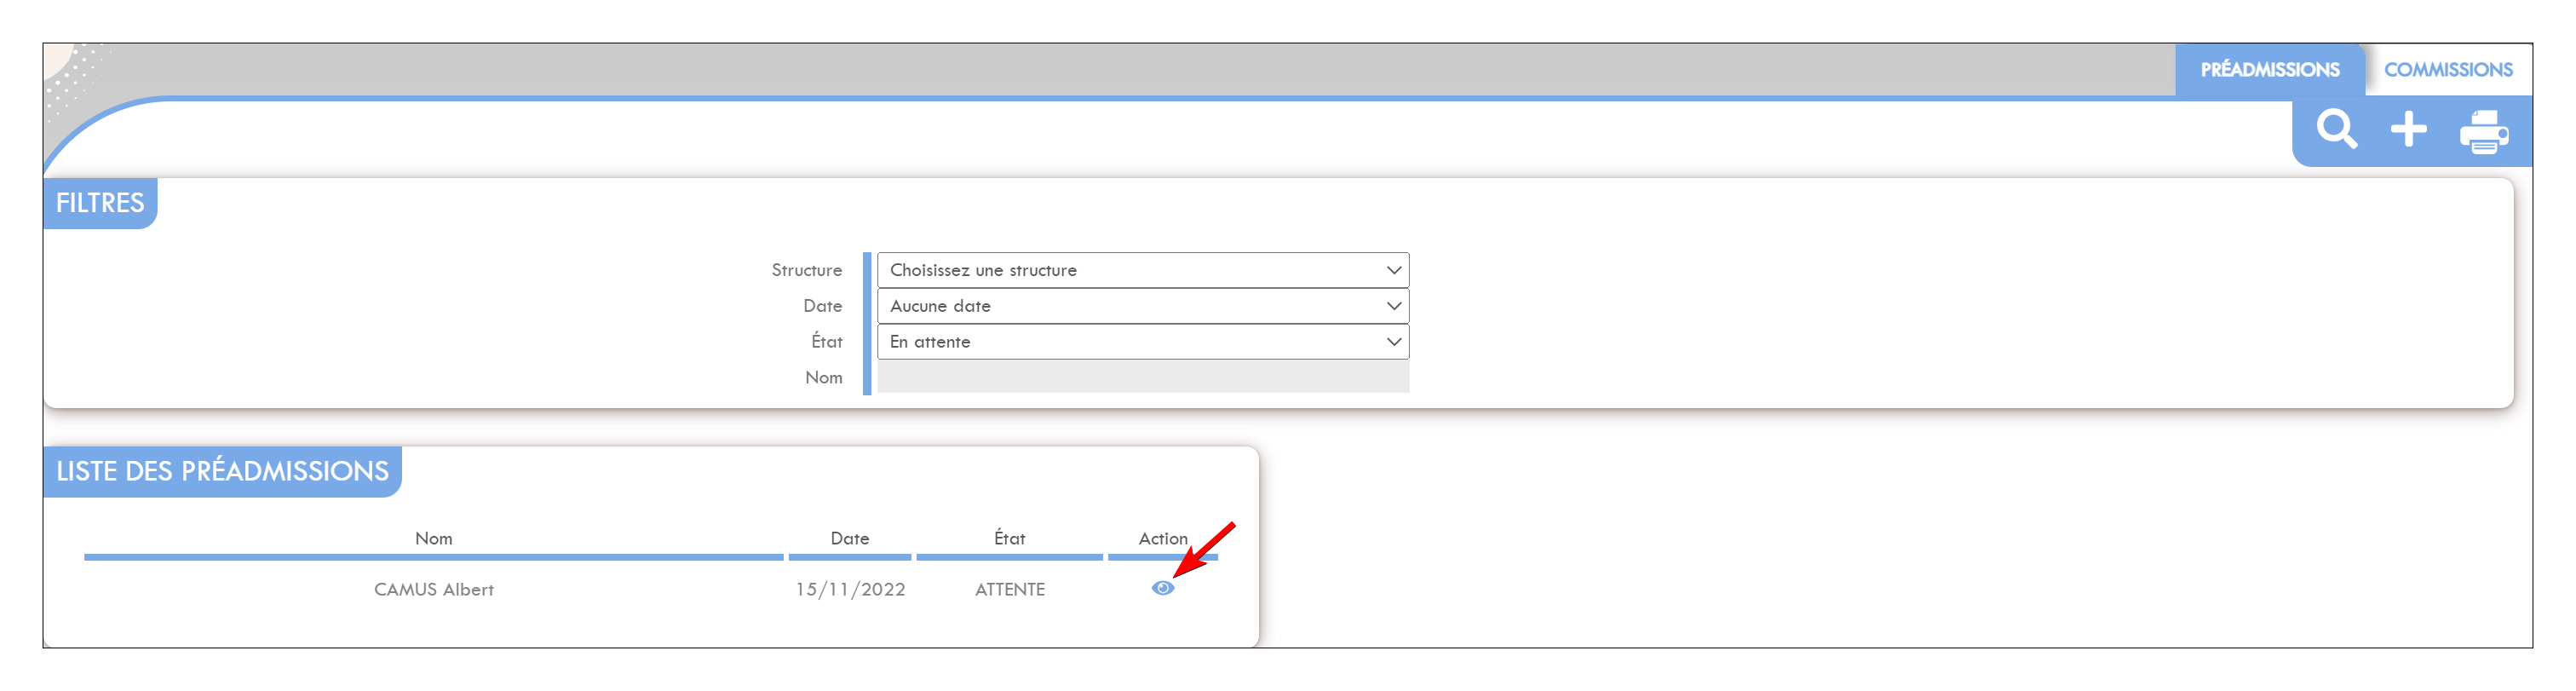
Task: Open the État dropdown showing En attente
Action: click(x=1143, y=343)
